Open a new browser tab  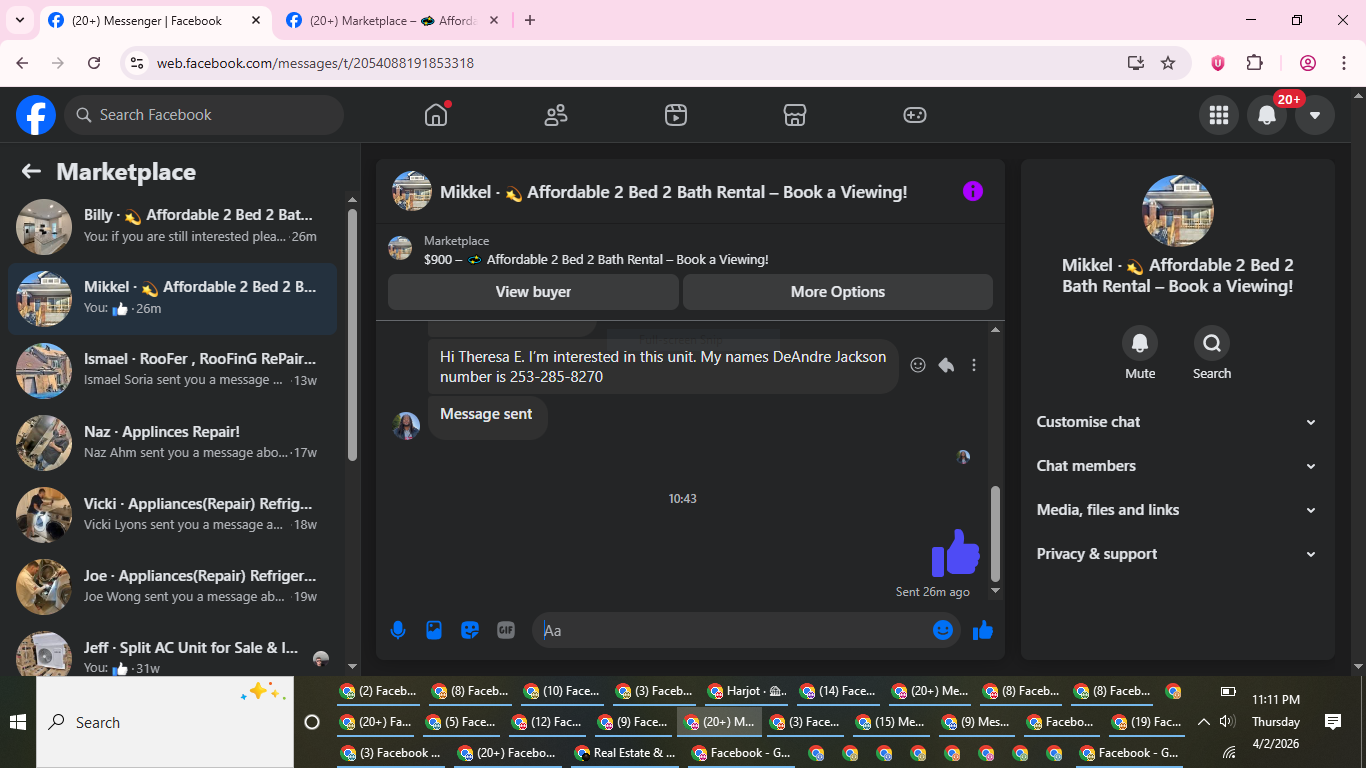[530, 20]
